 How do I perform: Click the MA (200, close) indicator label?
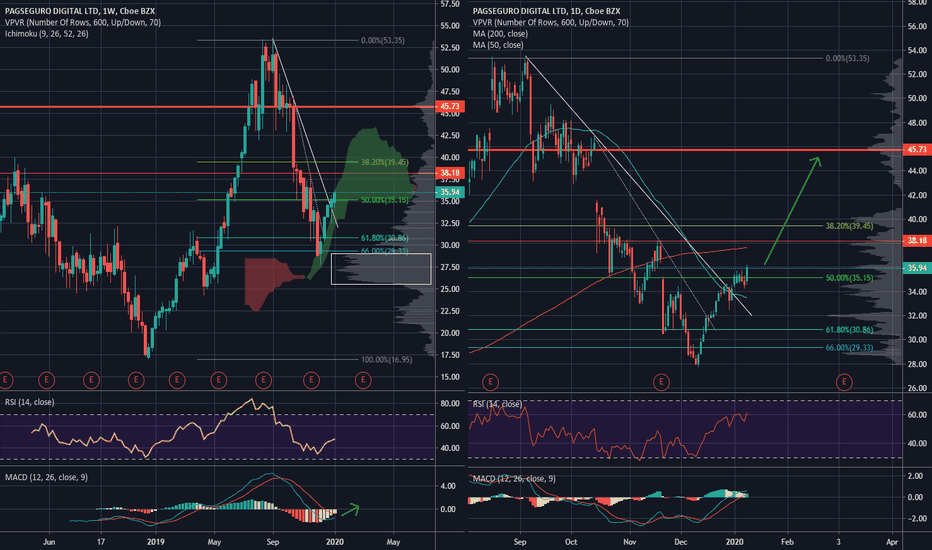pyautogui.click(x=500, y=33)
